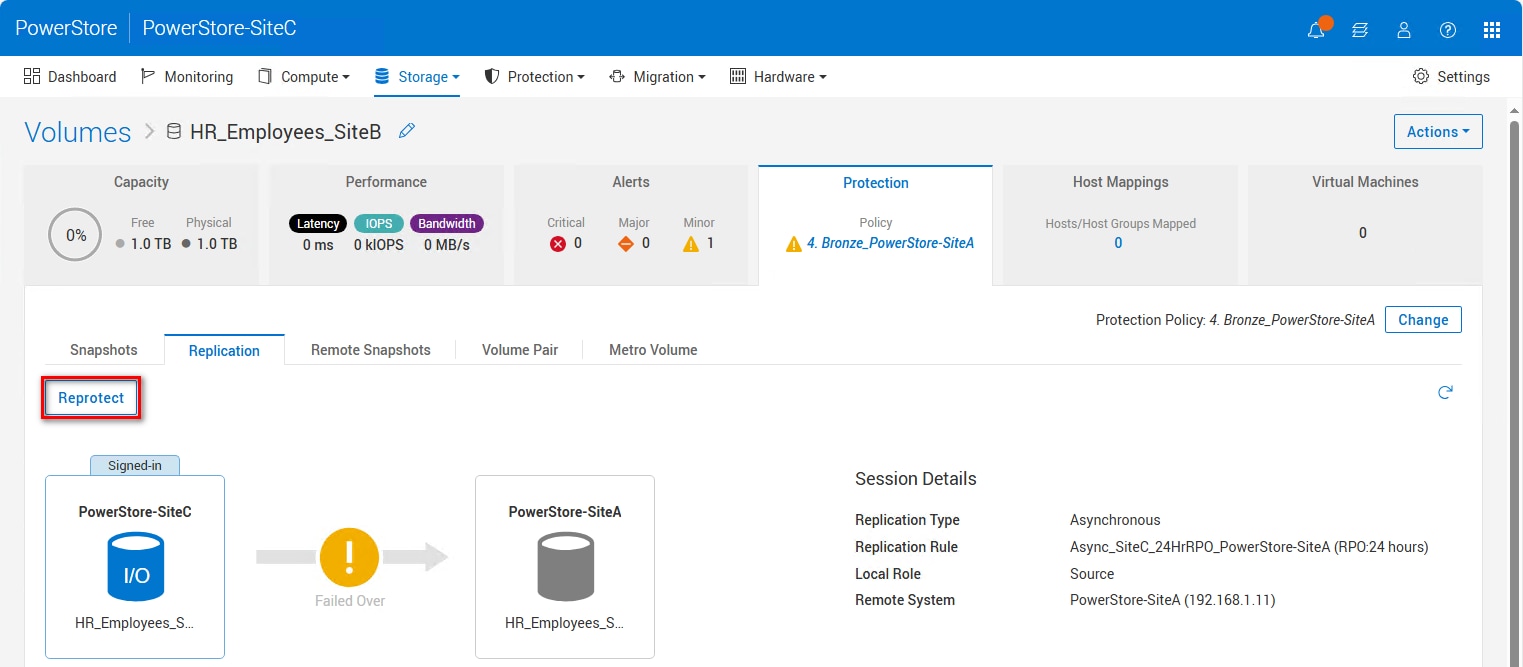Viewport: 1523px width, 667px height.
Task: Open 4. Bronze_PowerStore-SiteA policy link
Action: point(890,243)
